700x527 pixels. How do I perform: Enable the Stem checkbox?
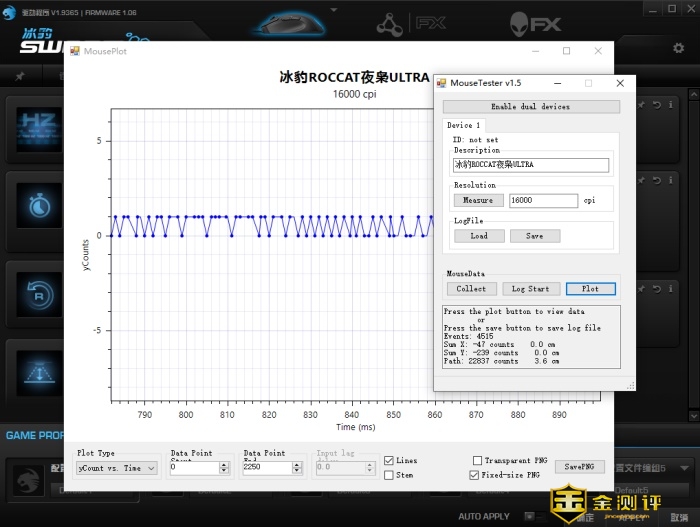(389, 475)
